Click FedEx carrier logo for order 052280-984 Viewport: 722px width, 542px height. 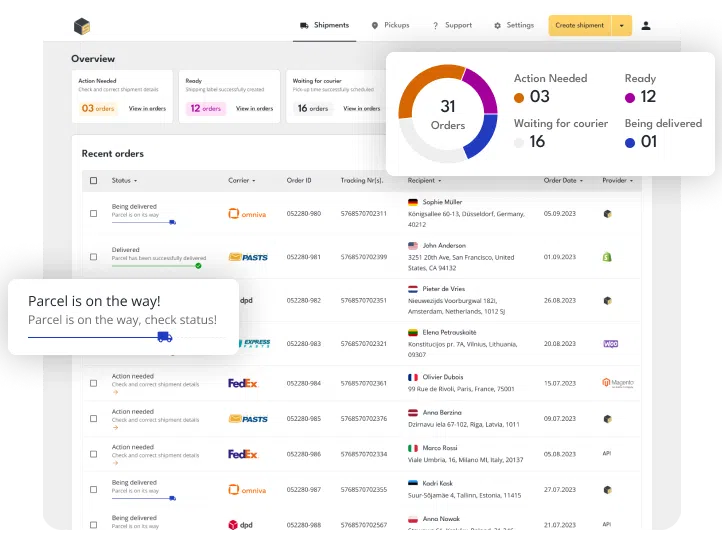click(x=243, y=382)
